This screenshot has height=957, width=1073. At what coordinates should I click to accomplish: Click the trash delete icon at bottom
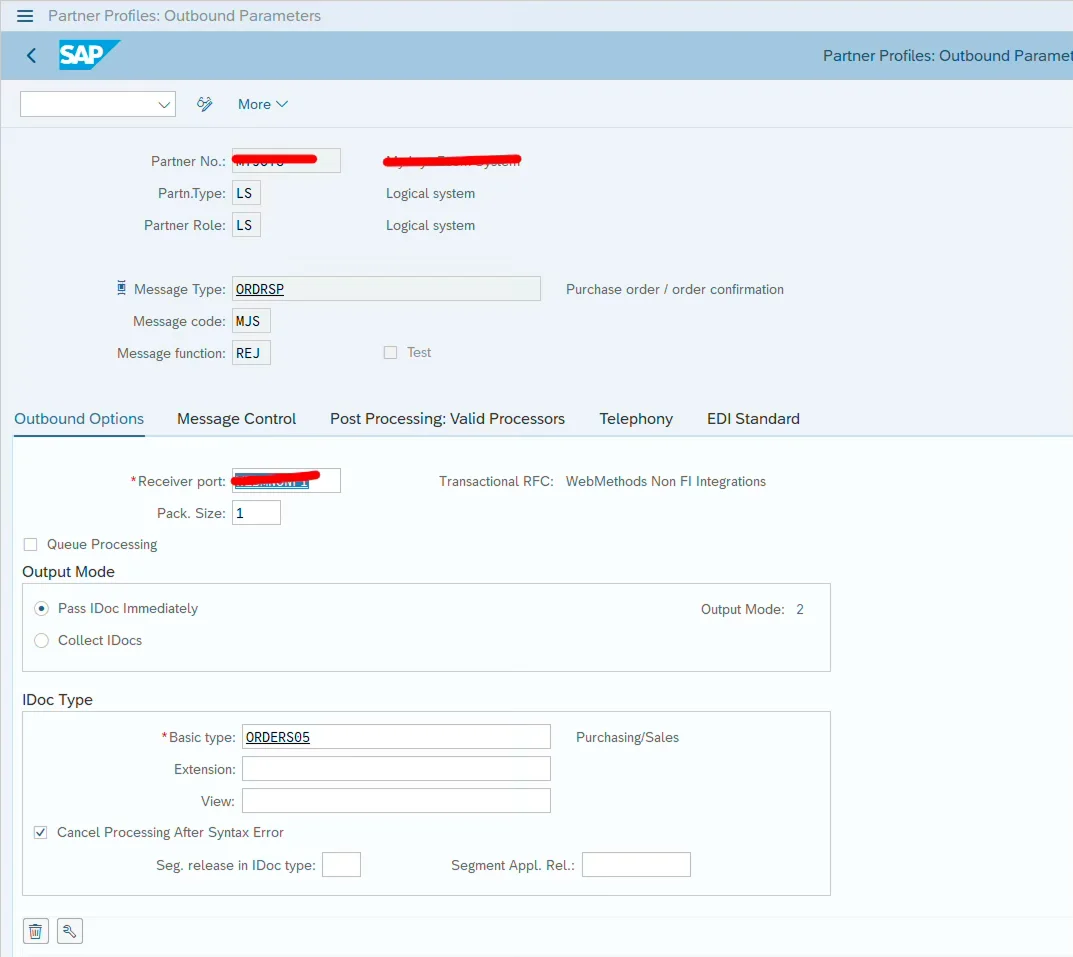(x=36, y=931)
